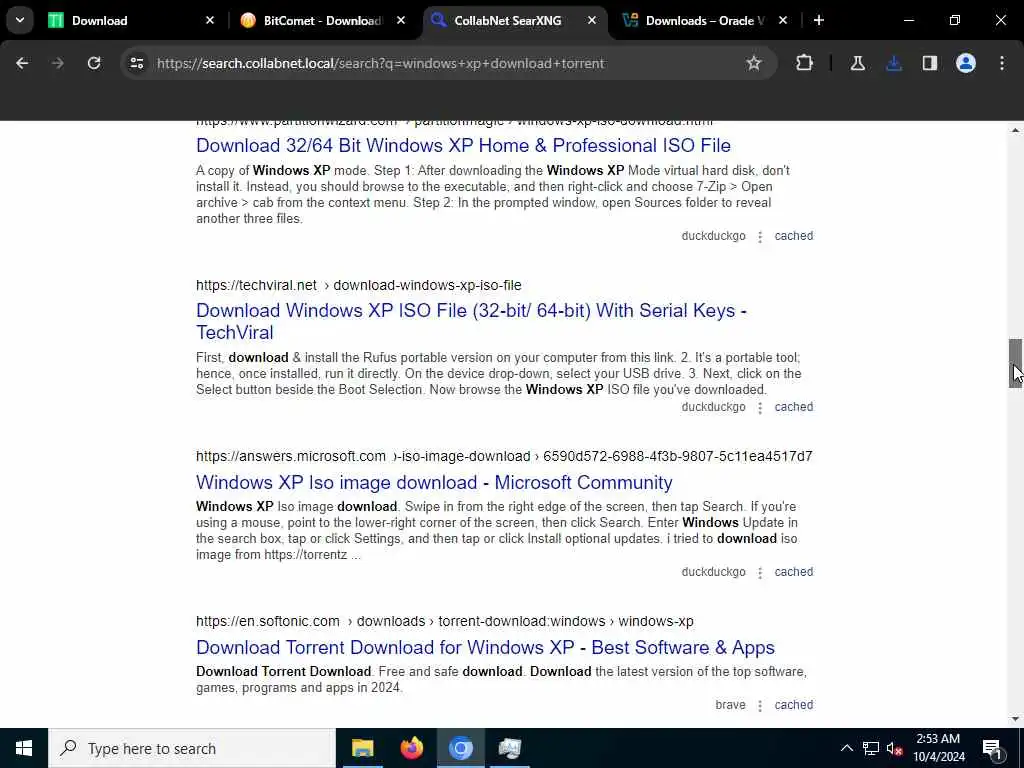Close the CollabNet SearXNG tab
The image size is (1024, 768).
coord(592,21)
